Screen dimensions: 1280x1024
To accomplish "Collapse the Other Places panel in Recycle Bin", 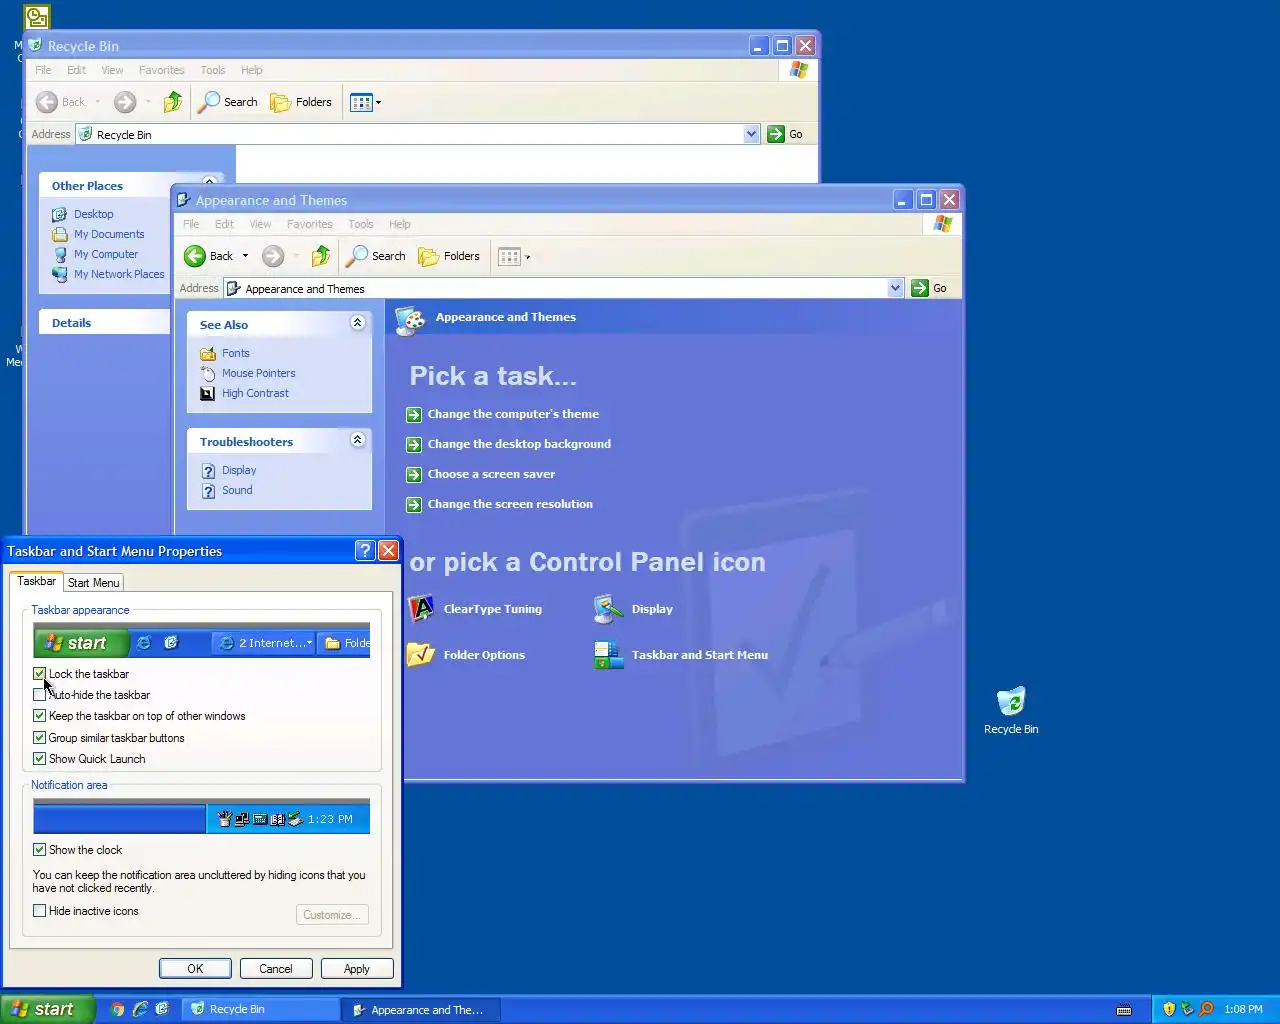I will [x=209, y=182].
